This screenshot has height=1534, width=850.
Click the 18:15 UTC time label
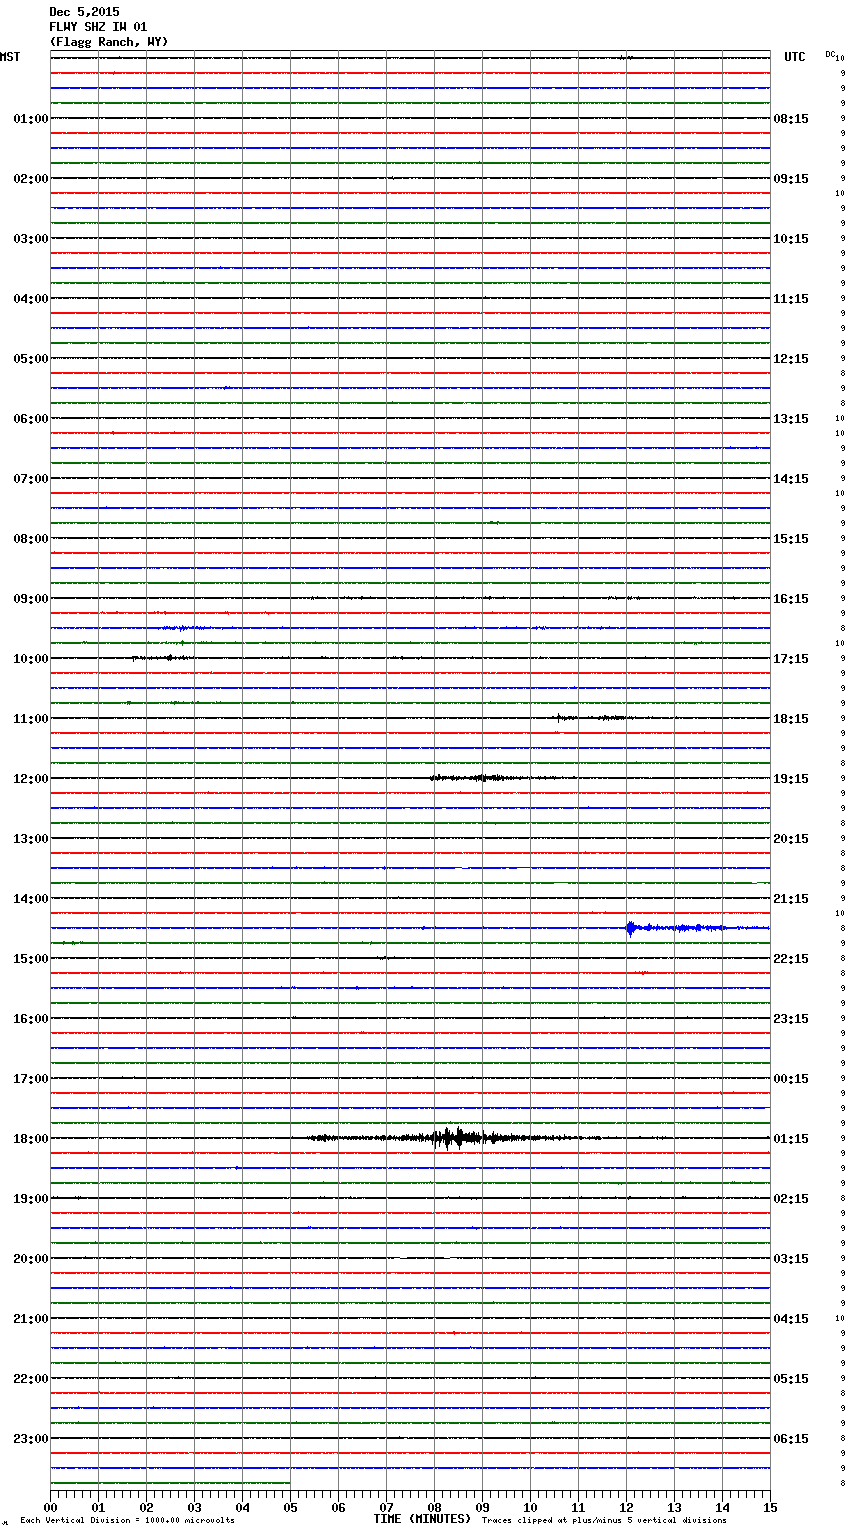click(x=791, y=719)
